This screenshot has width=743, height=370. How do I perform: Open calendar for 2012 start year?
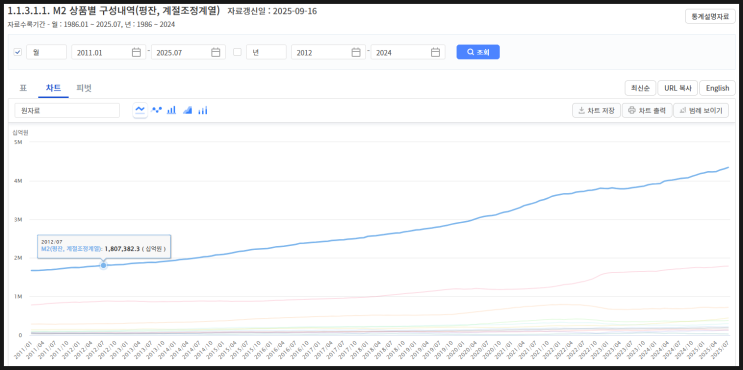coord(356,52)
